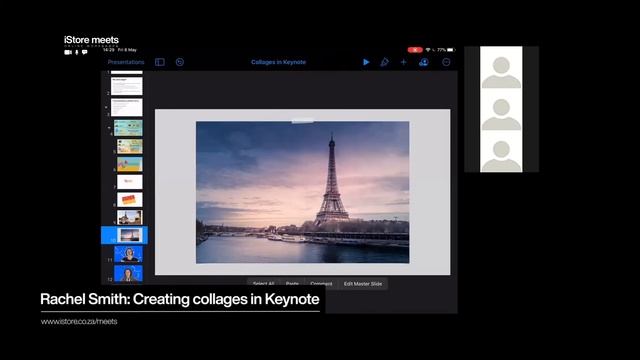Select slide 9 thumbnail
This screenshot has height=360, width=640.
coord(130,217)
